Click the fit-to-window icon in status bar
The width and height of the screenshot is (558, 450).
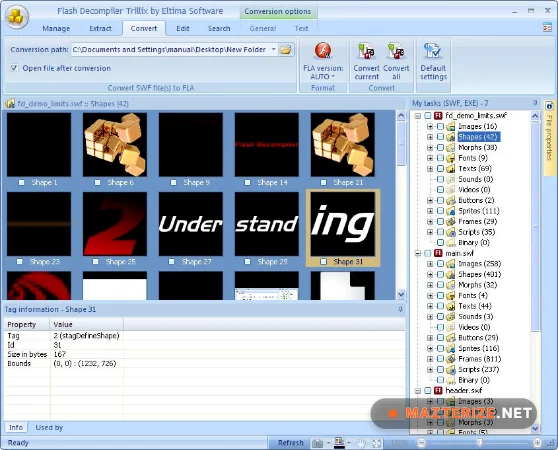click(x=377, y=443)
